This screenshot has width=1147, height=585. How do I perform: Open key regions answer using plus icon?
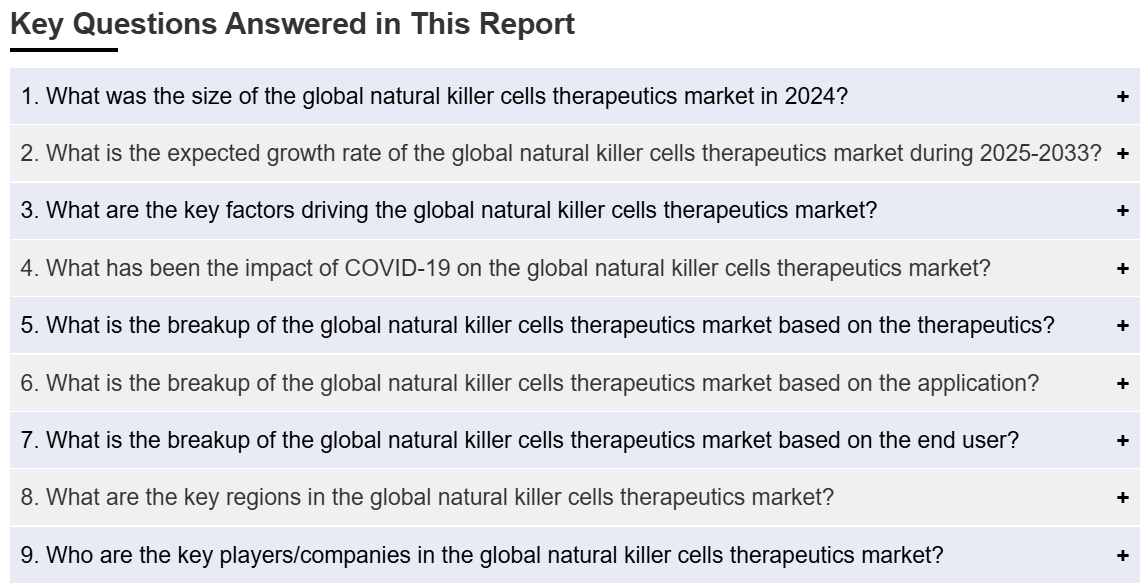point(1123,497)
